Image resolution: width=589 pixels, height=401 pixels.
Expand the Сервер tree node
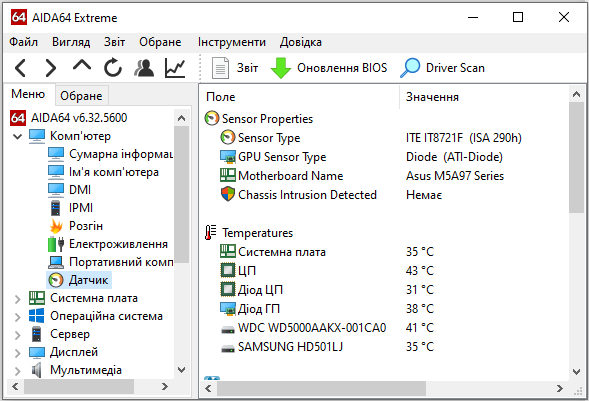(17, 335)
